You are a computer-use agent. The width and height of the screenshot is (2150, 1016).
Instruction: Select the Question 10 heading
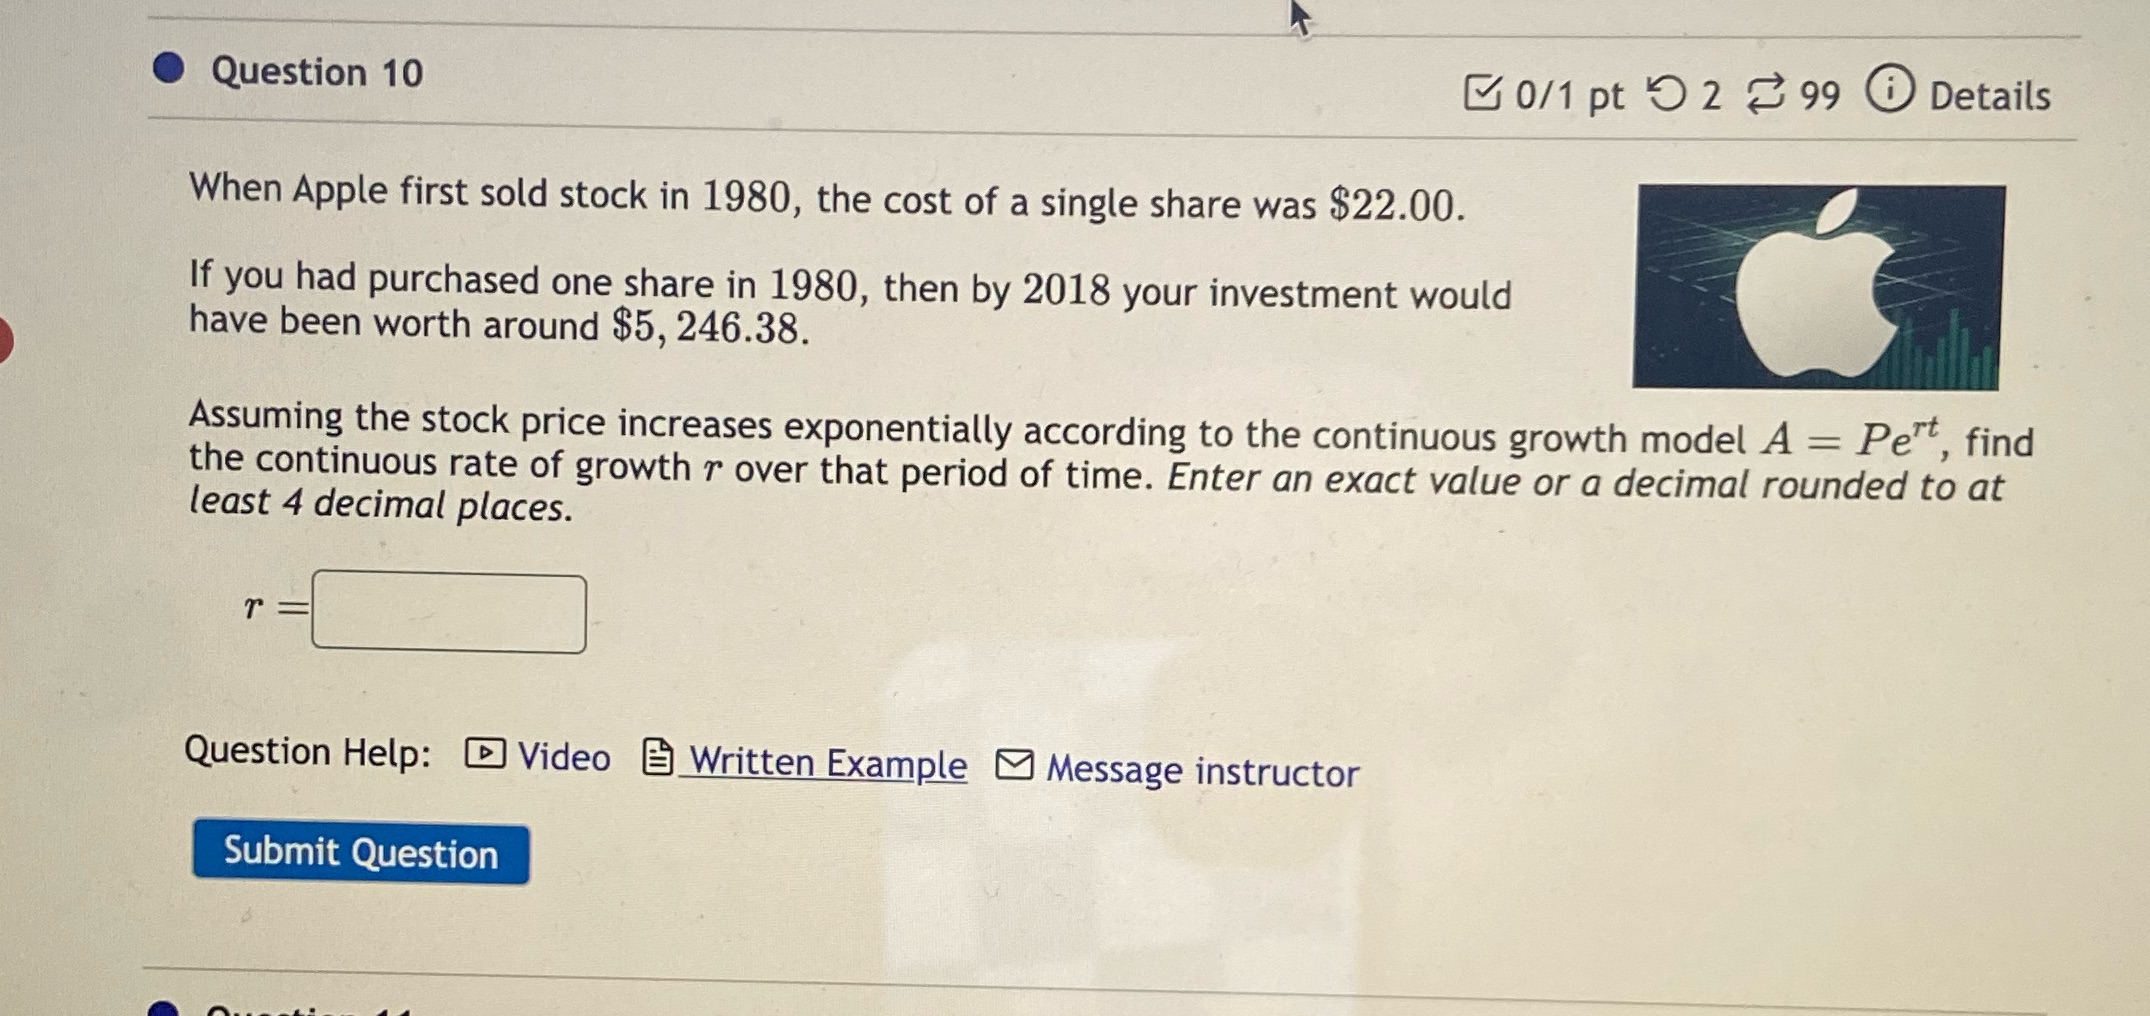(x=311, y=72)
